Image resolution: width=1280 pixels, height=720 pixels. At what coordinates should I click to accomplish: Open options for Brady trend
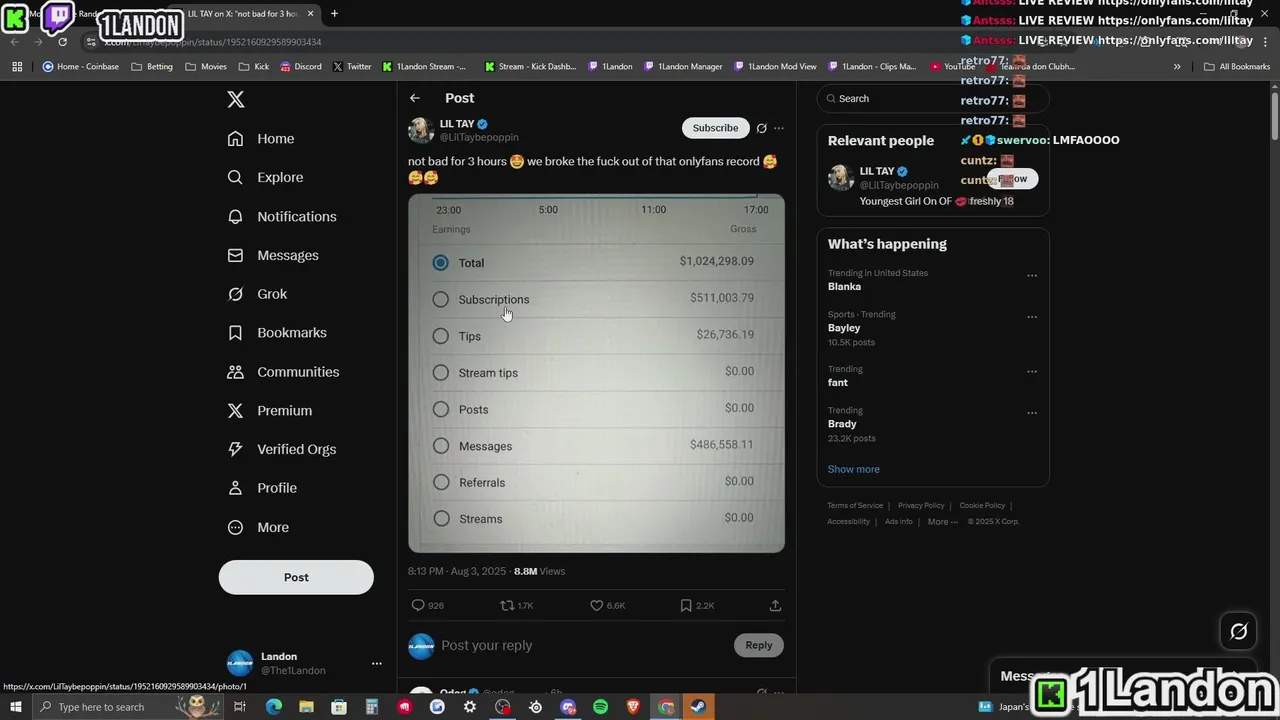[1032, 413]
